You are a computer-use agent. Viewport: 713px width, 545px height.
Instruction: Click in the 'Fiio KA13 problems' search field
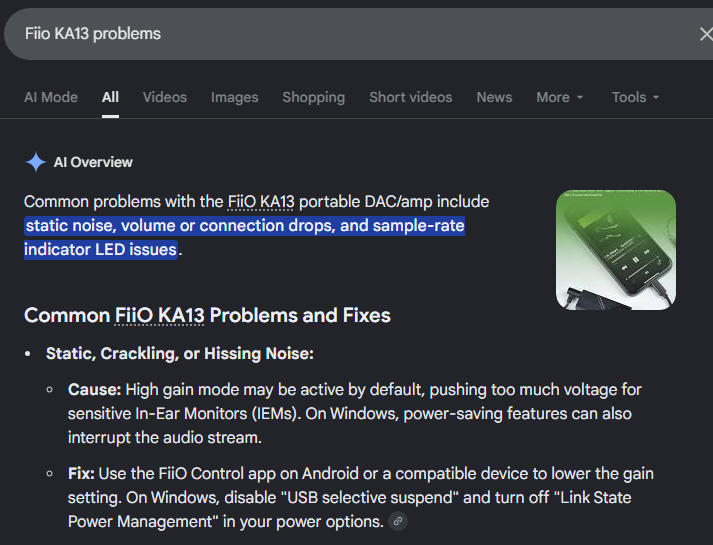click(350, 34)
